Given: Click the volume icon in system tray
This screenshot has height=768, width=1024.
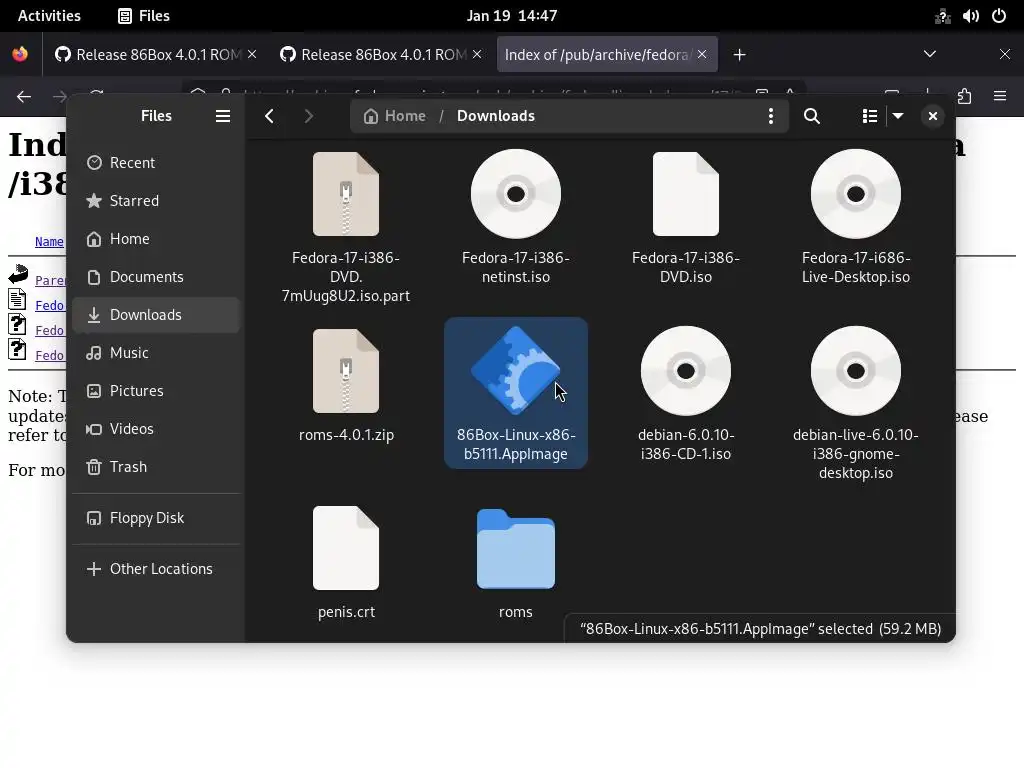Looking at the screenshot, I should click(970, 16).
